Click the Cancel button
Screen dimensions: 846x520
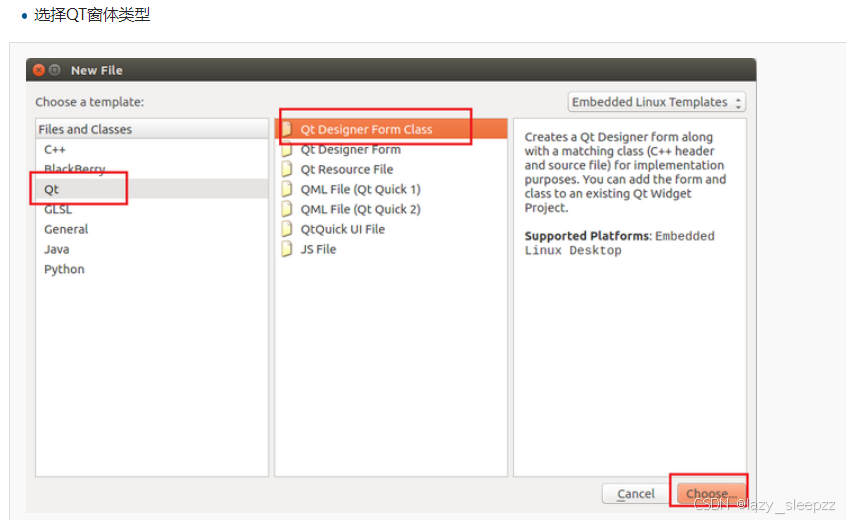(x=636, y=494)
